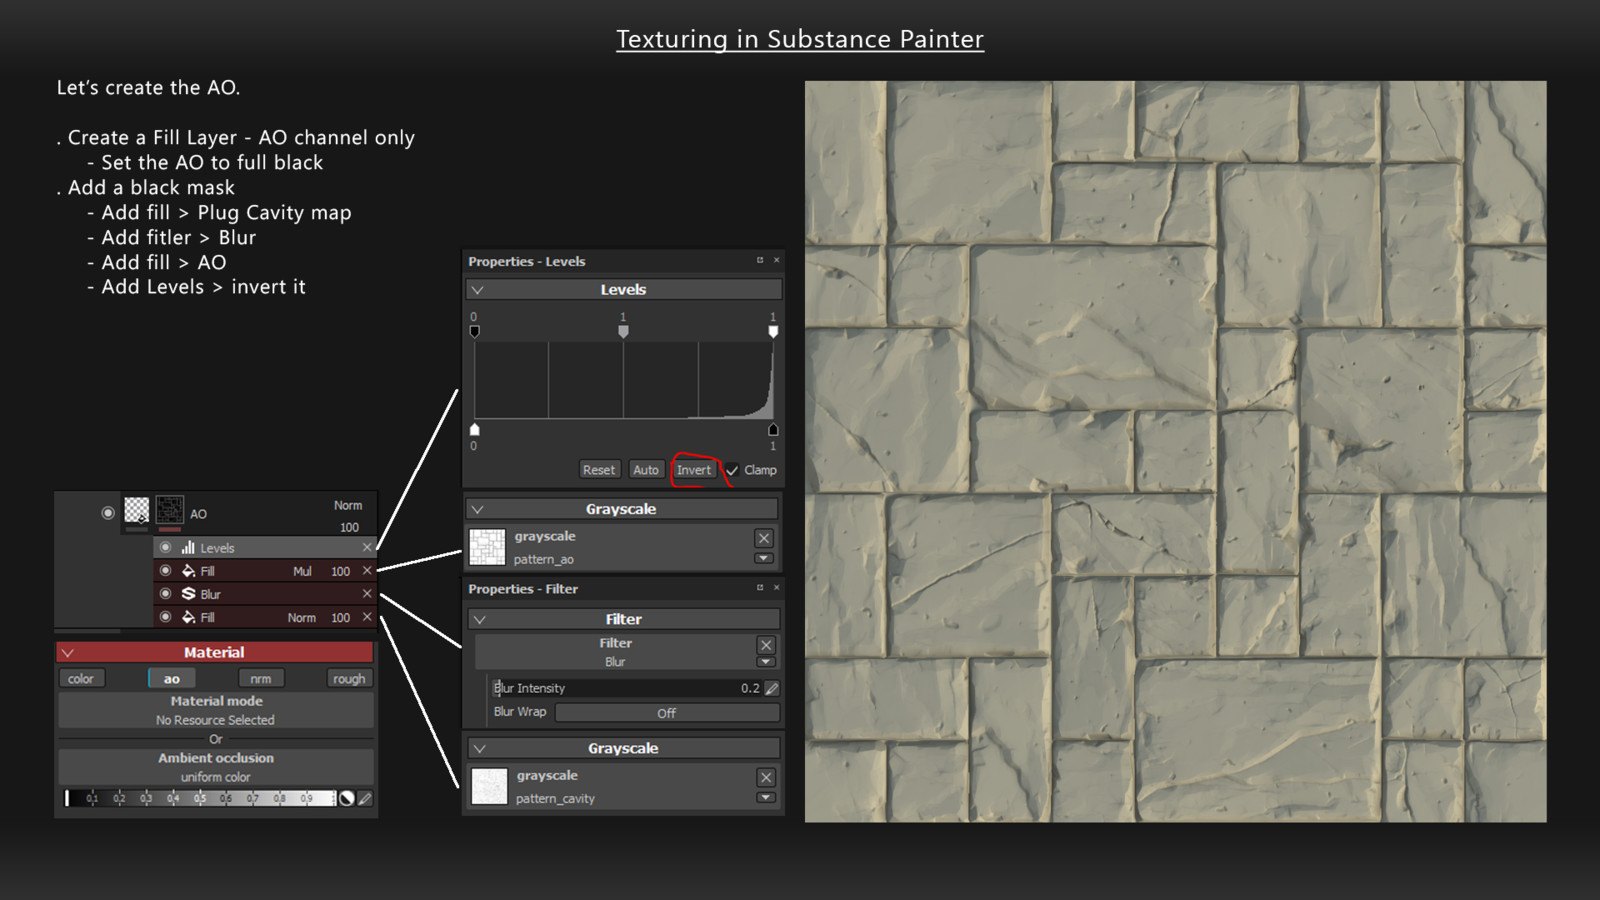This screenshot has height=900, width=1600.
Task: Click the pattern_cavity grayscale thumbnail
Action: (x=490, y=786)
